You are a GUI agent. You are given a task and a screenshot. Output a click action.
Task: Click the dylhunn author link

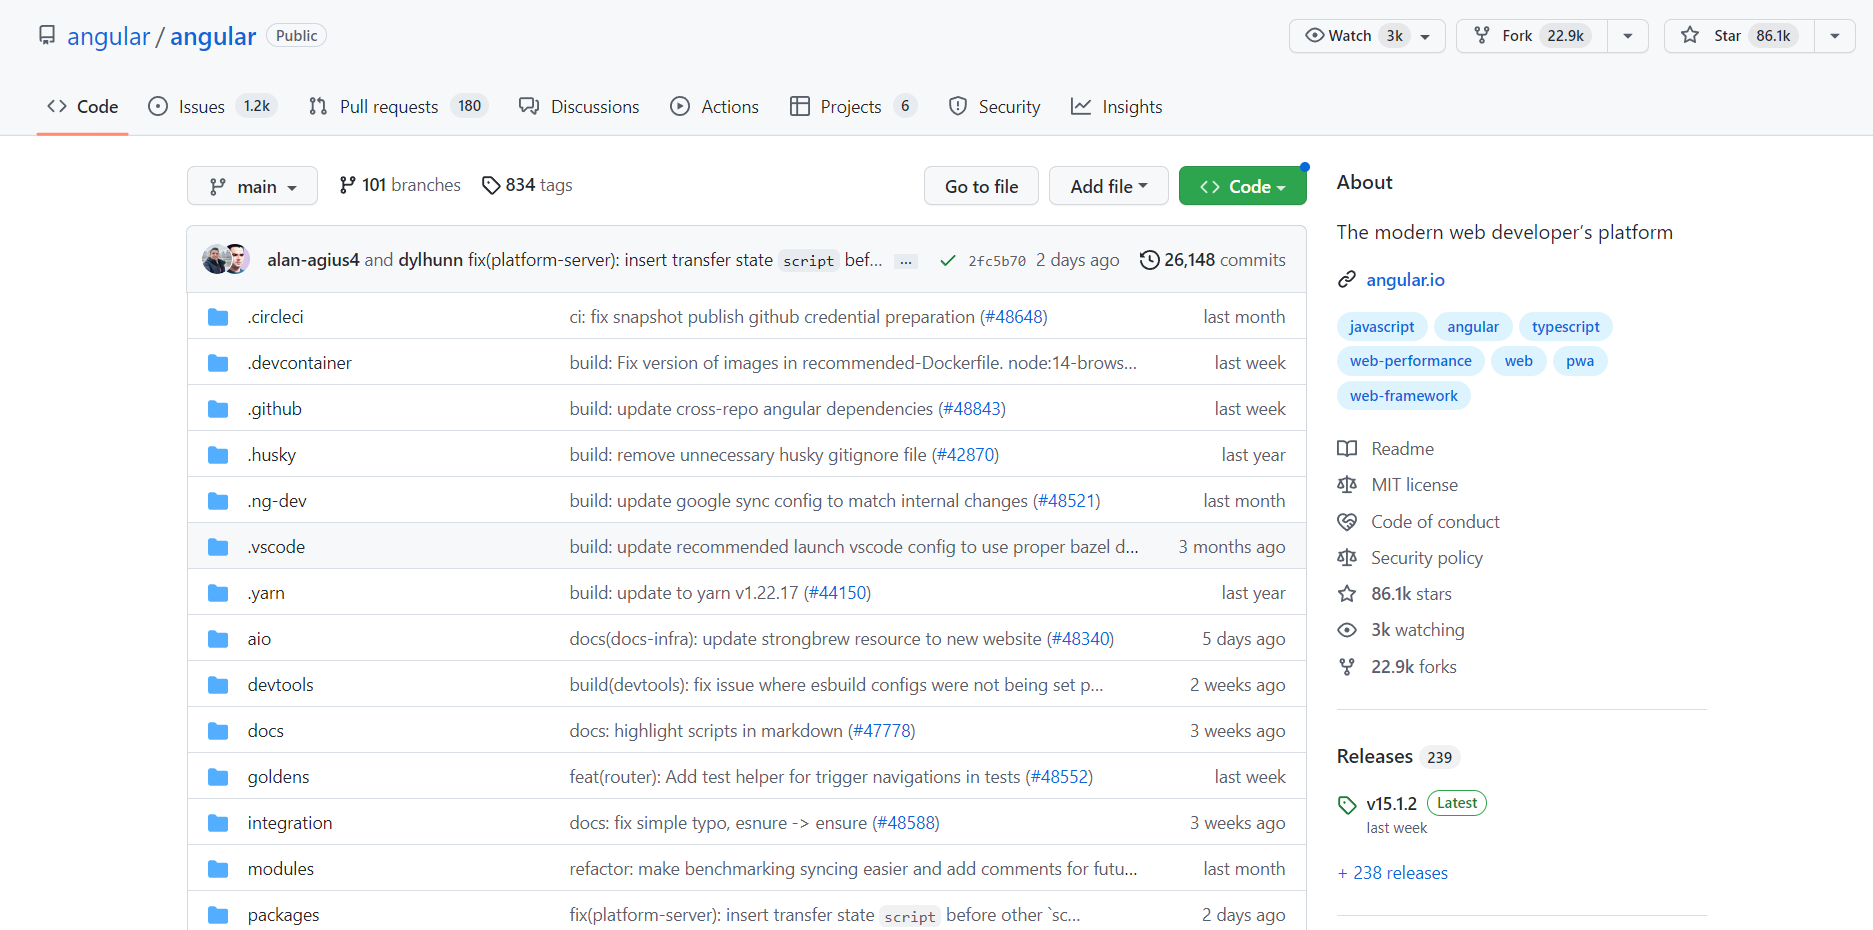(431, 260)
